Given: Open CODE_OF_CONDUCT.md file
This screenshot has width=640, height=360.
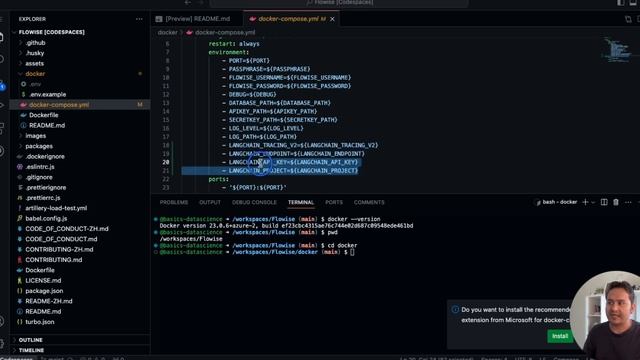Looking at the screenshot, I should (x=61, y=239).
